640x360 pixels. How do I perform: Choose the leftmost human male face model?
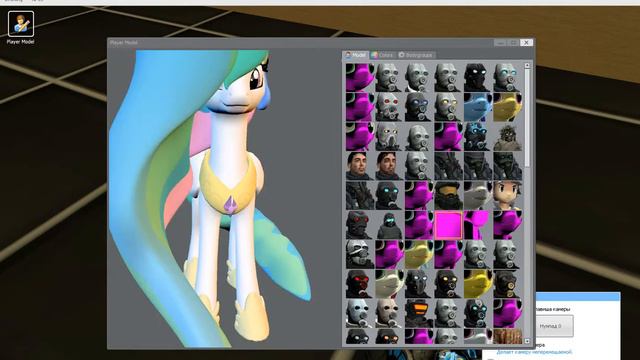click(360, 166)
